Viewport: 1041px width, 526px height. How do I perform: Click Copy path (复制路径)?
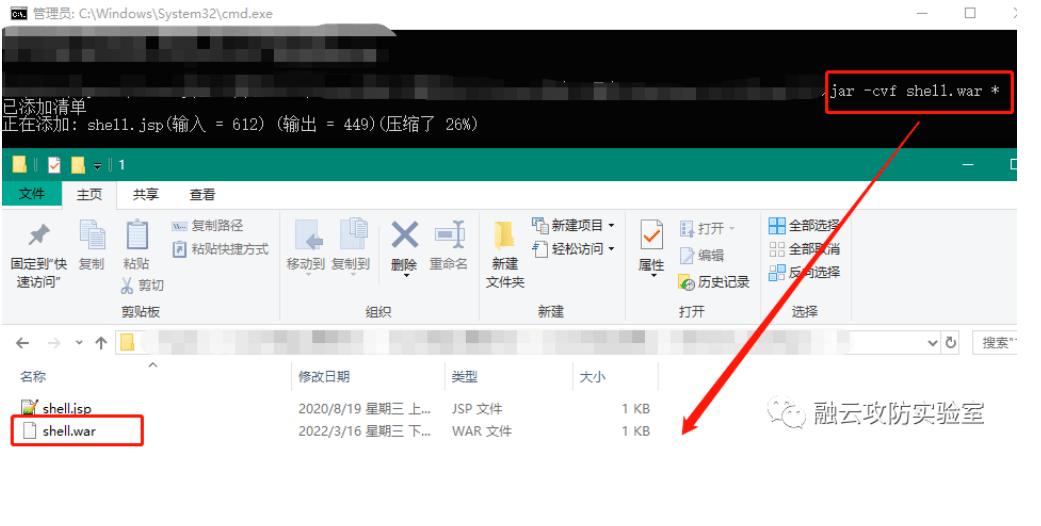click(x=208, y=226)
